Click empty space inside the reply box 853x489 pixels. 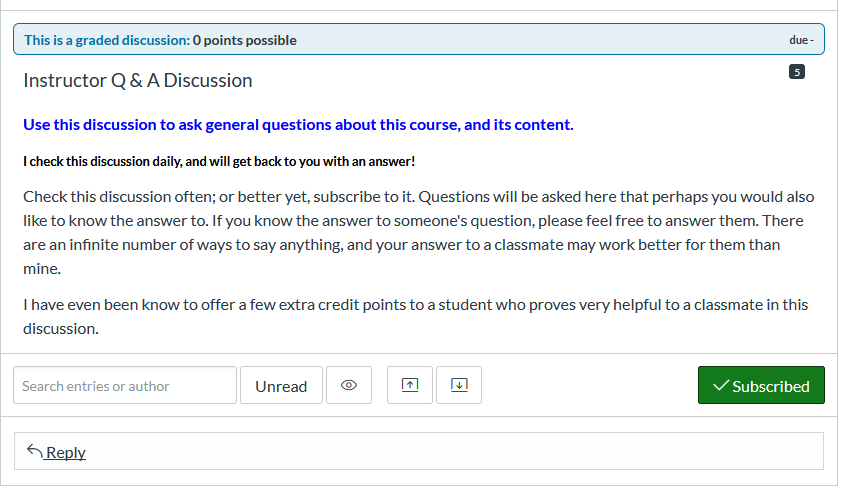point(450,451)
